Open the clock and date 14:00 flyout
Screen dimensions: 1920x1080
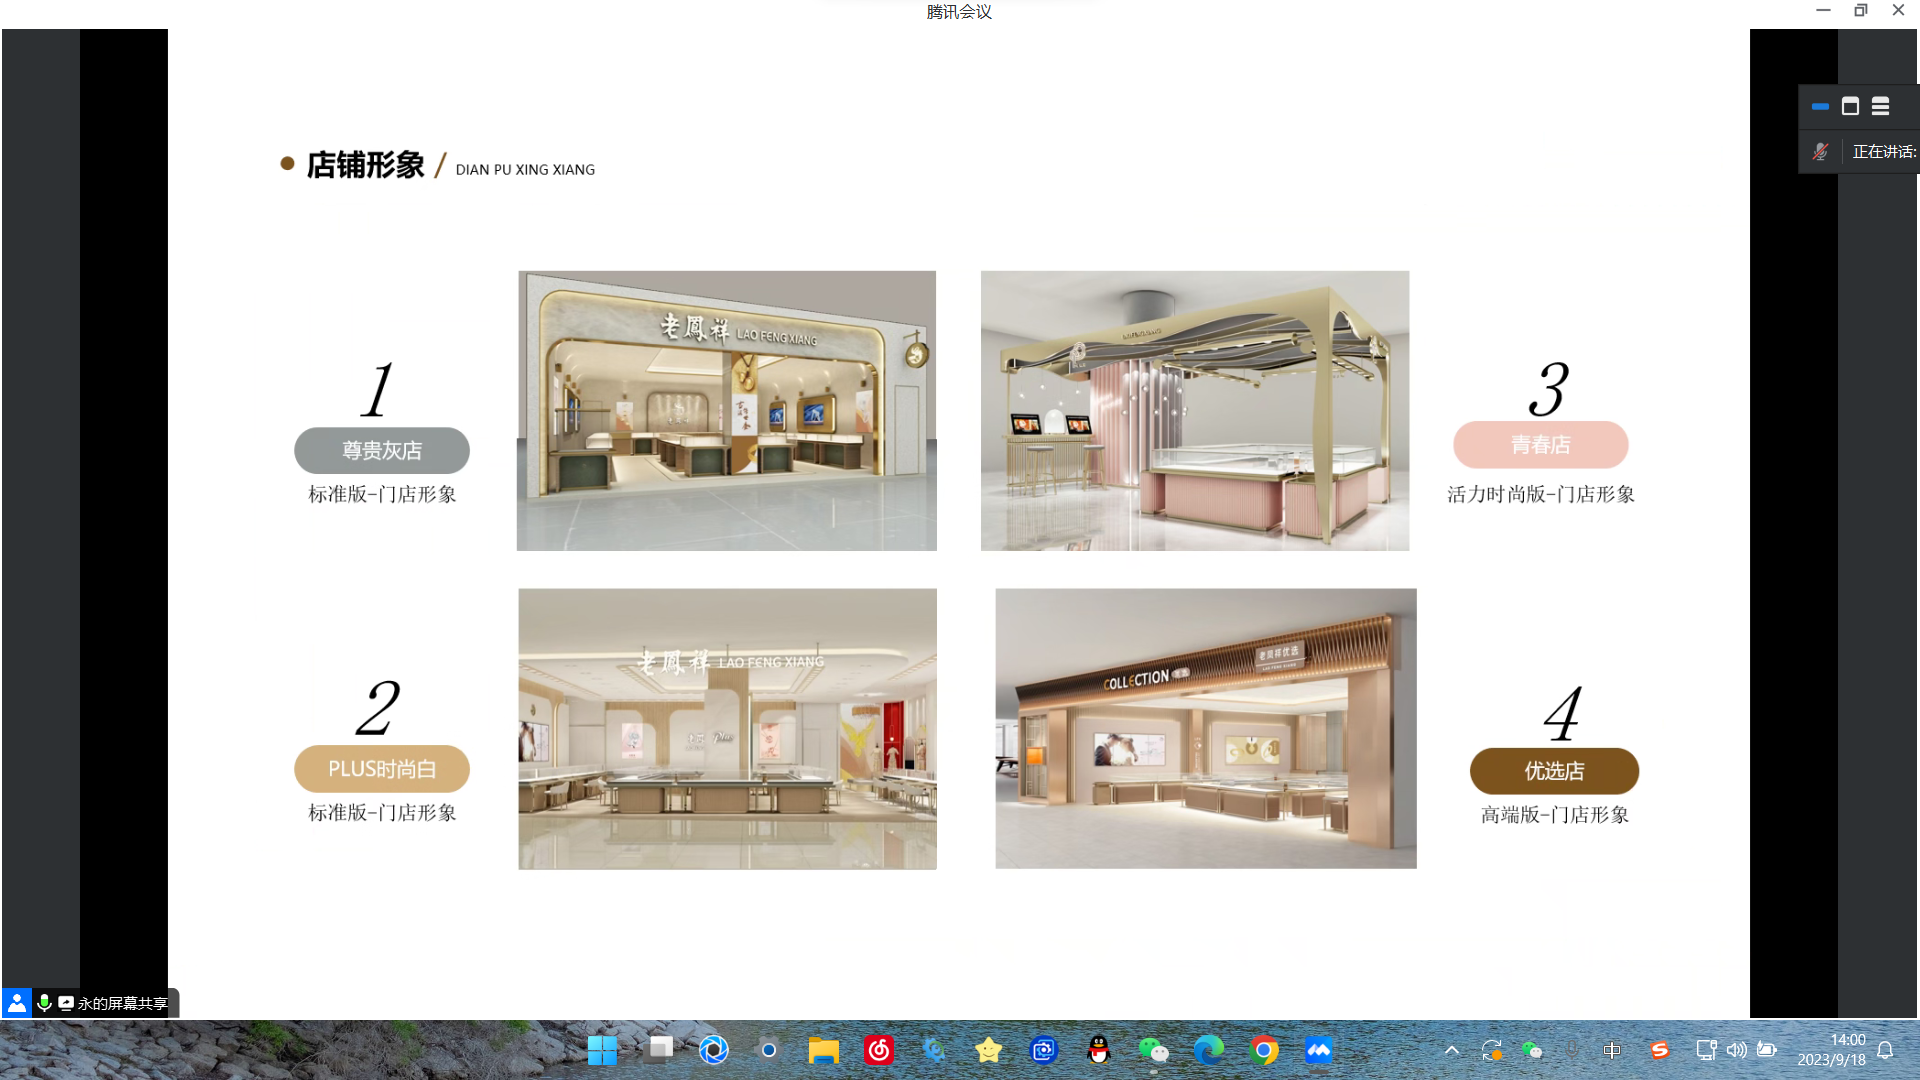click(1831, 1050)
